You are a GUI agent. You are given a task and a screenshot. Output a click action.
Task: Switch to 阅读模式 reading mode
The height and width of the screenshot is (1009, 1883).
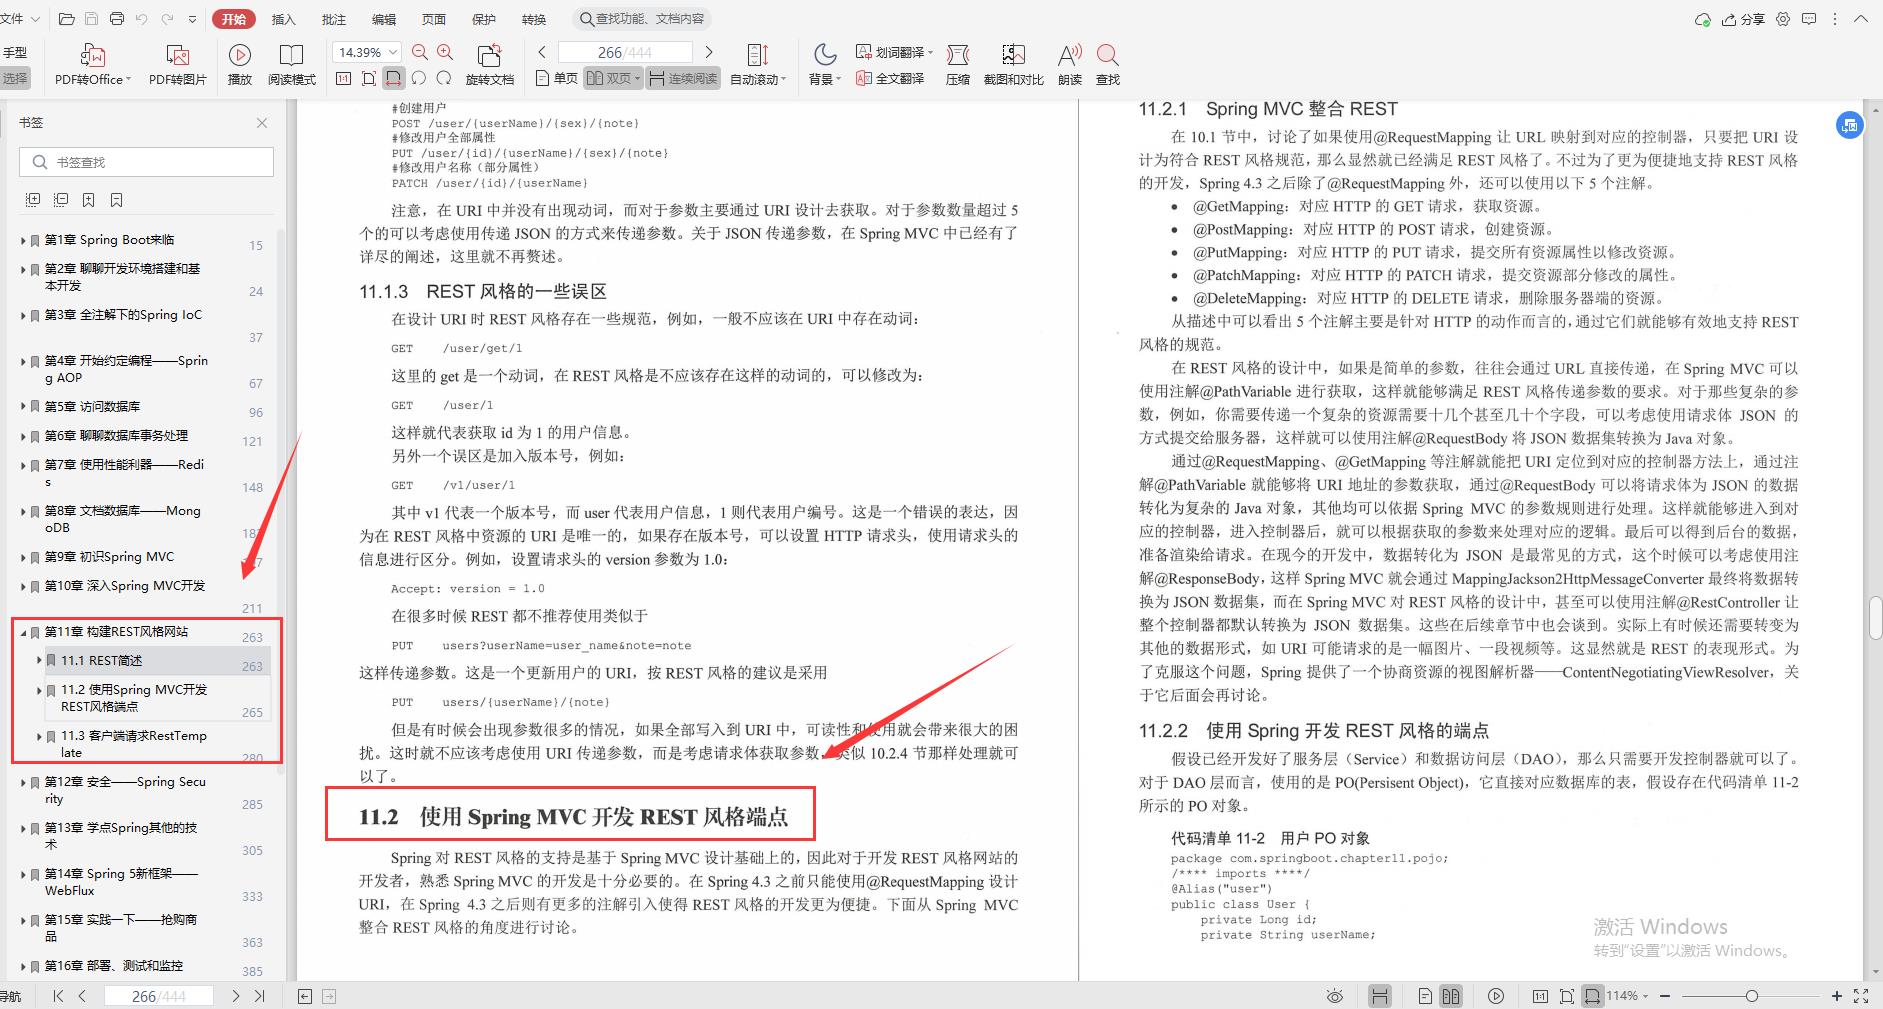click(x=291, y=65)
